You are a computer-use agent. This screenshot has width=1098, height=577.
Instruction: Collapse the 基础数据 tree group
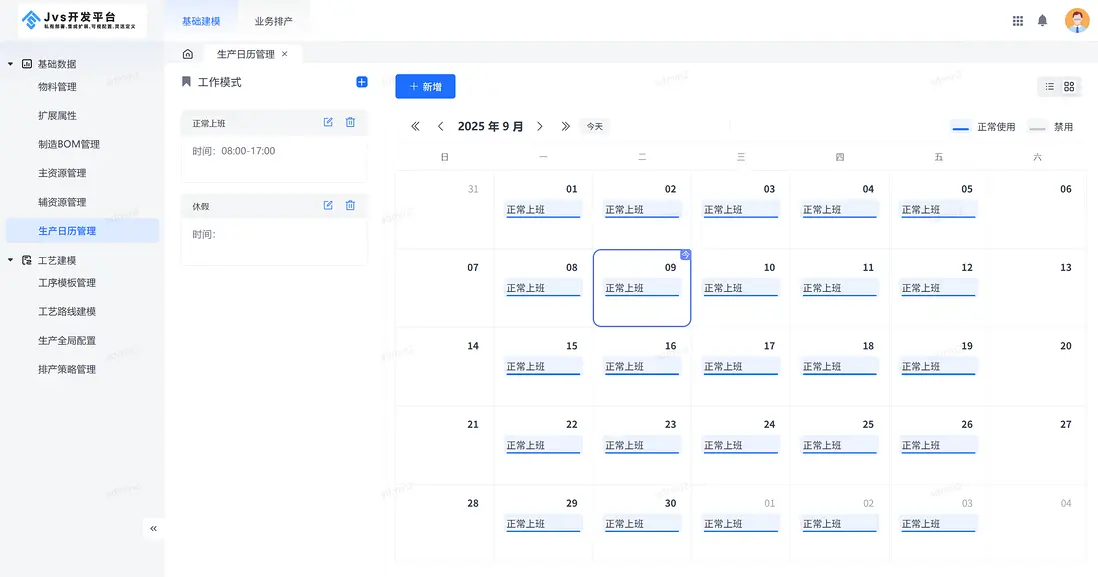11,64
